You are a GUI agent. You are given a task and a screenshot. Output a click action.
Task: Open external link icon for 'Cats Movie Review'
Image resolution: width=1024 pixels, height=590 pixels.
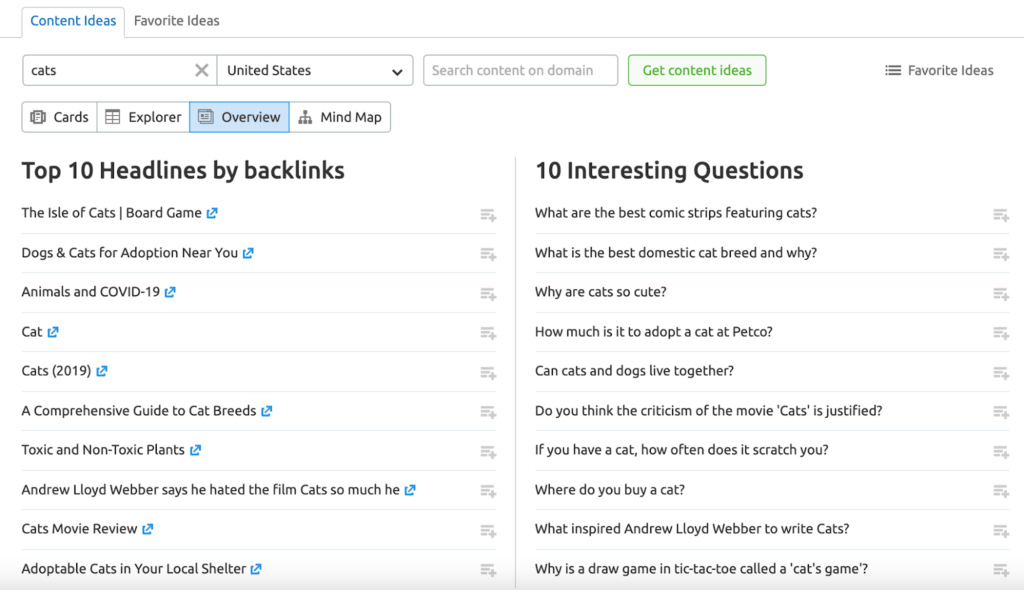coord(148,529)
